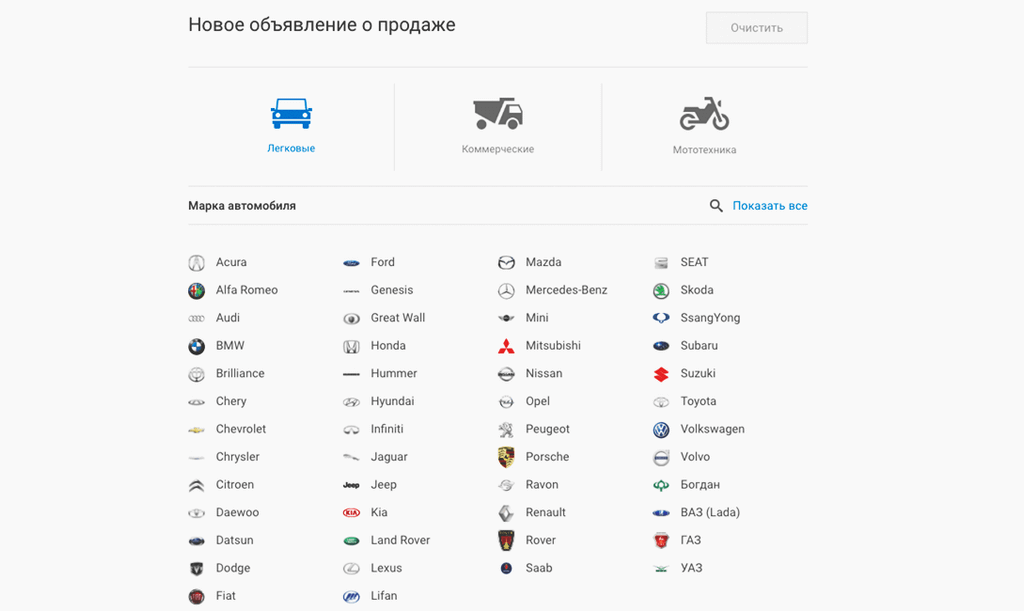Select Nissan from brand list
The height and width of the screenshot is (611, 1024).
point(544,373)
